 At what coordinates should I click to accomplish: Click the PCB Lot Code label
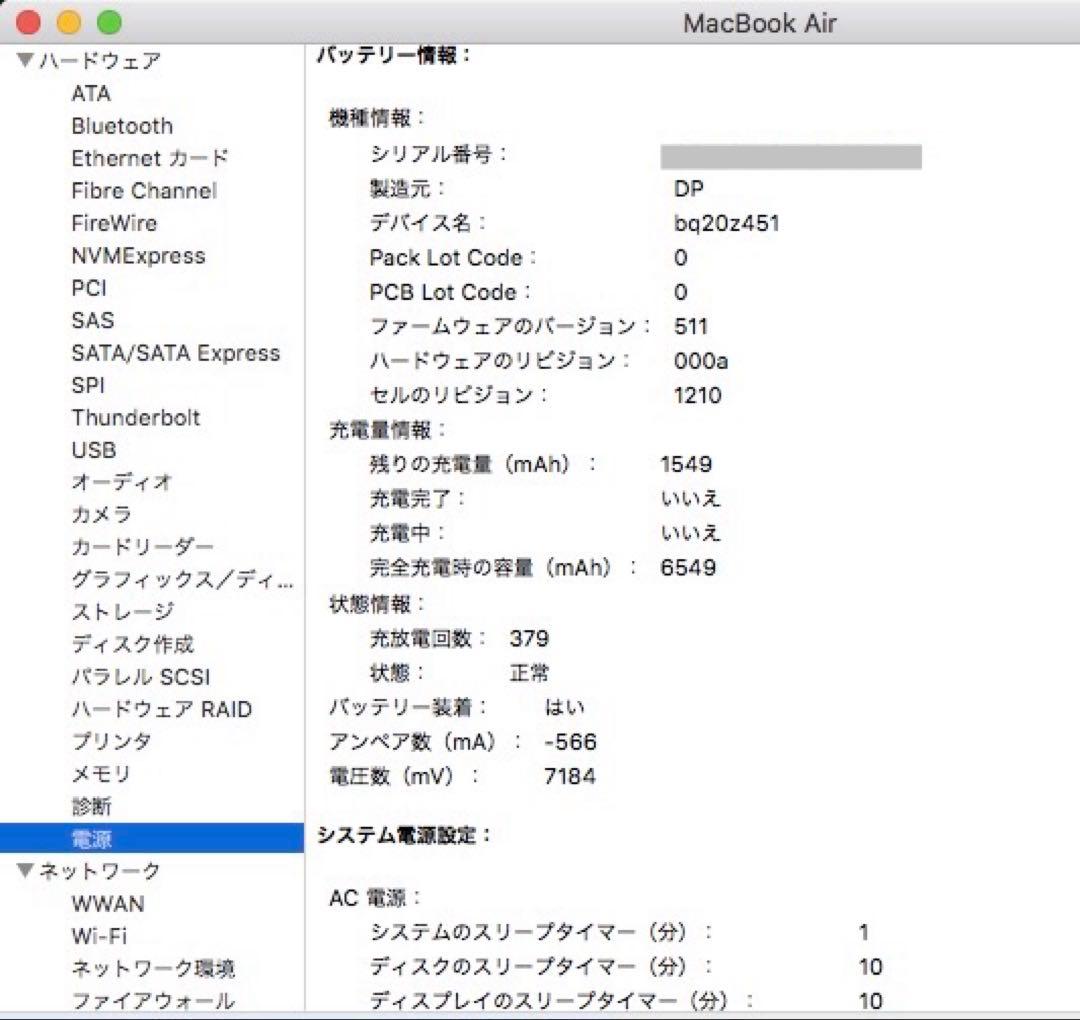point(450,291)
